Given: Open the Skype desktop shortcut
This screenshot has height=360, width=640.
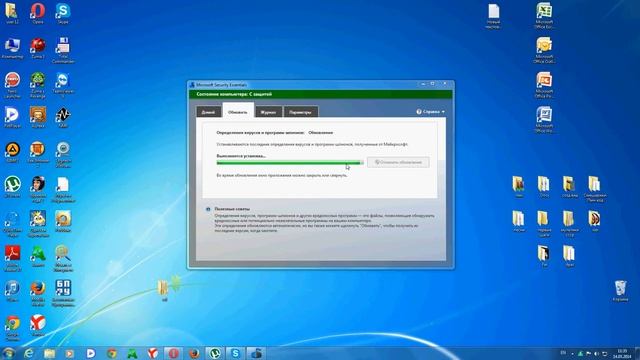Looking at the screenshot, I should (x=63, y=13).
